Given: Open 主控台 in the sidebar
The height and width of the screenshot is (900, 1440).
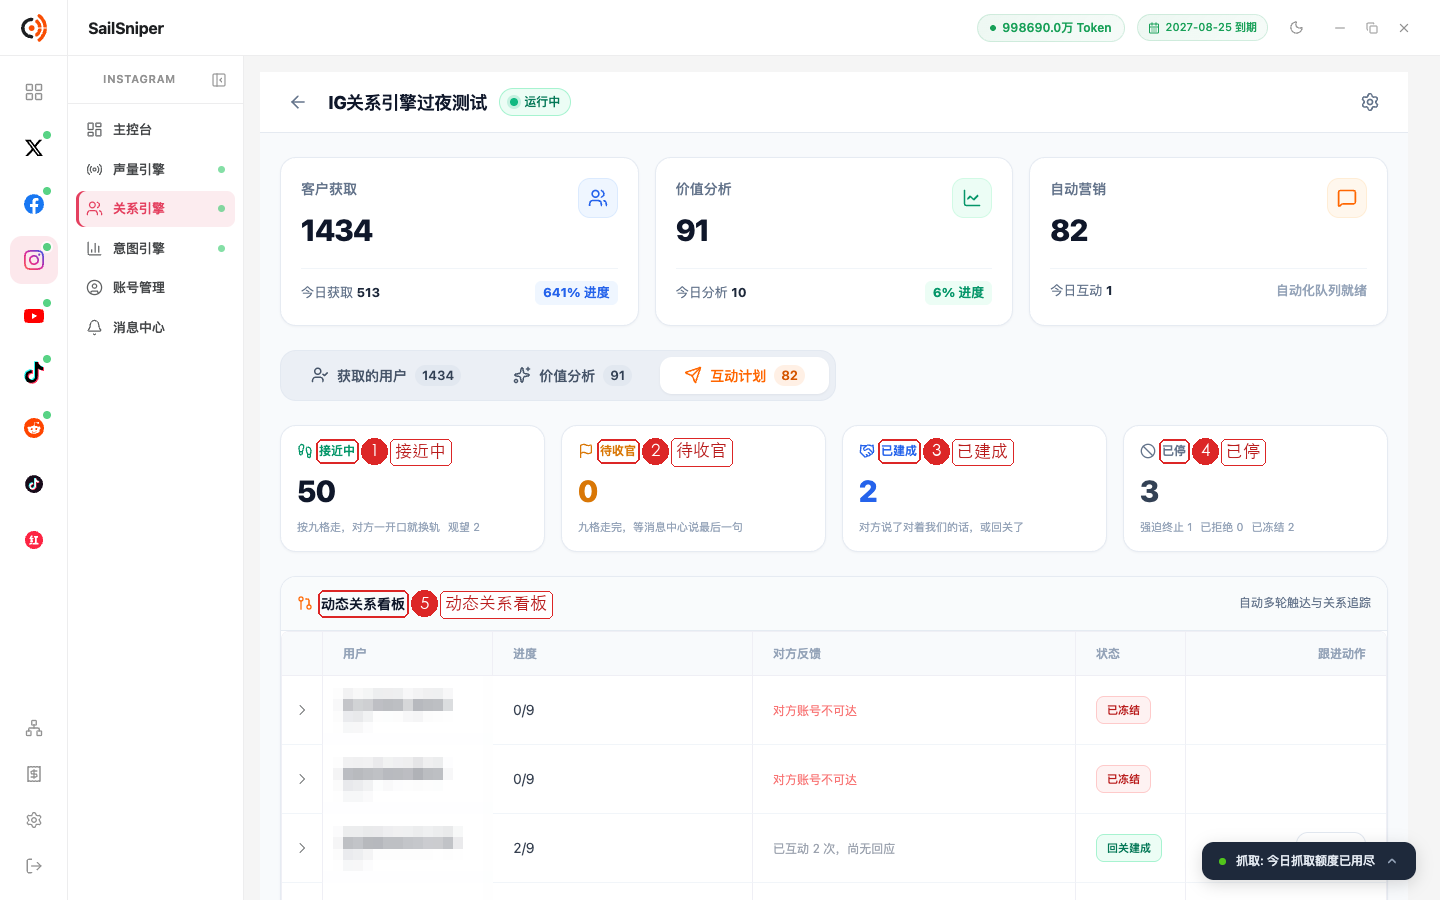Looking at the screenshot, I should pos(156,129).
